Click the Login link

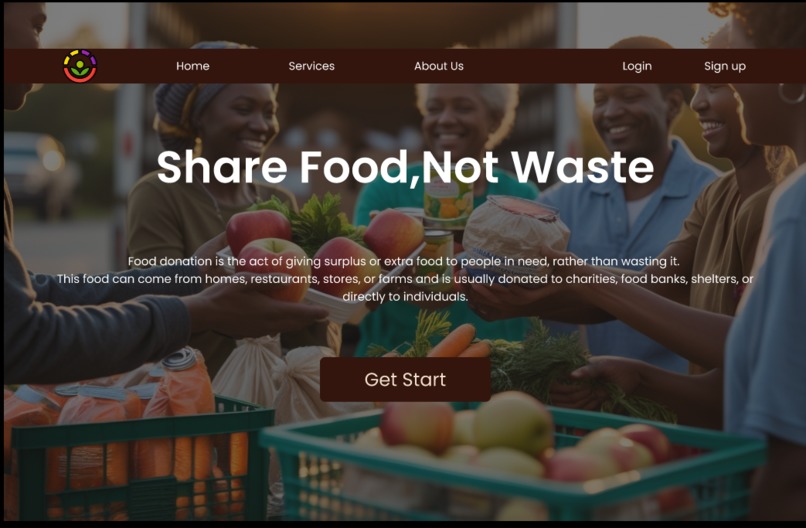pyautogui.click(x=637, y=66)
